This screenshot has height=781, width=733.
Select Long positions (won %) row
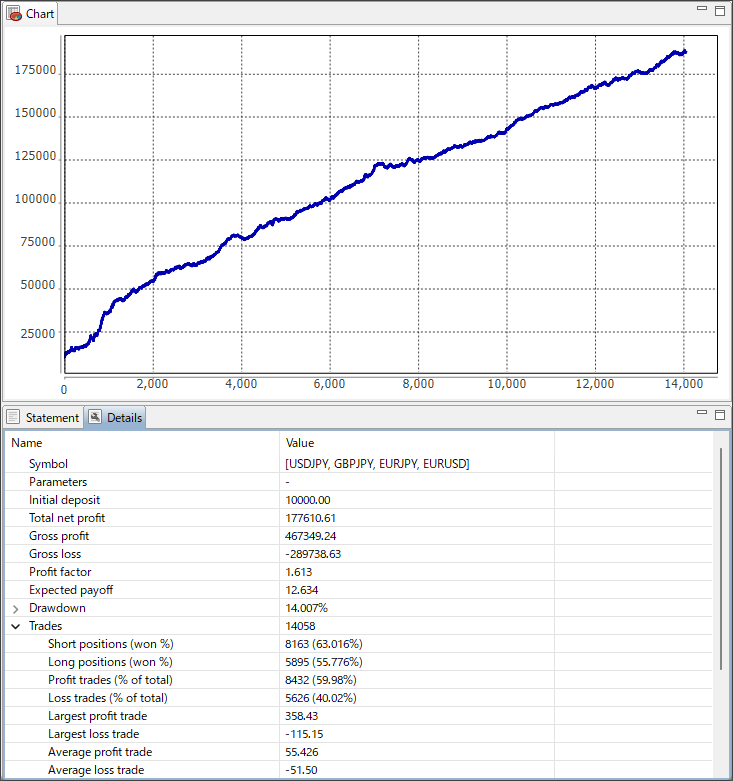click(x=359, y=662)
